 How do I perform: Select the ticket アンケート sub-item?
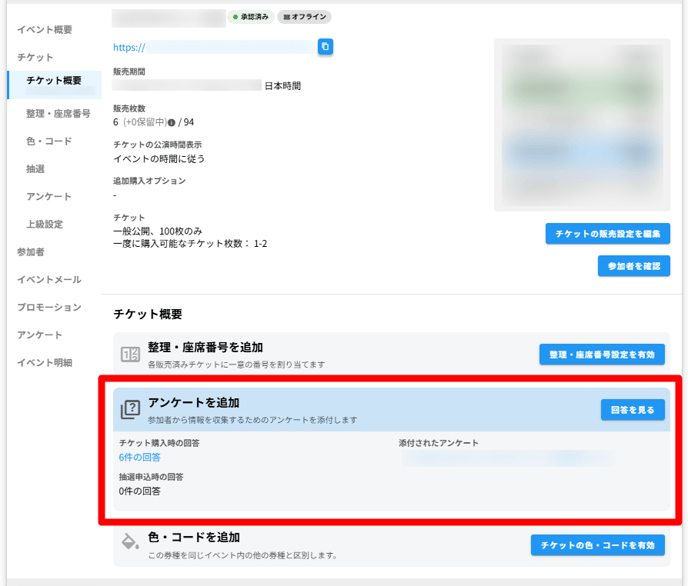click(x=49, y=197)
